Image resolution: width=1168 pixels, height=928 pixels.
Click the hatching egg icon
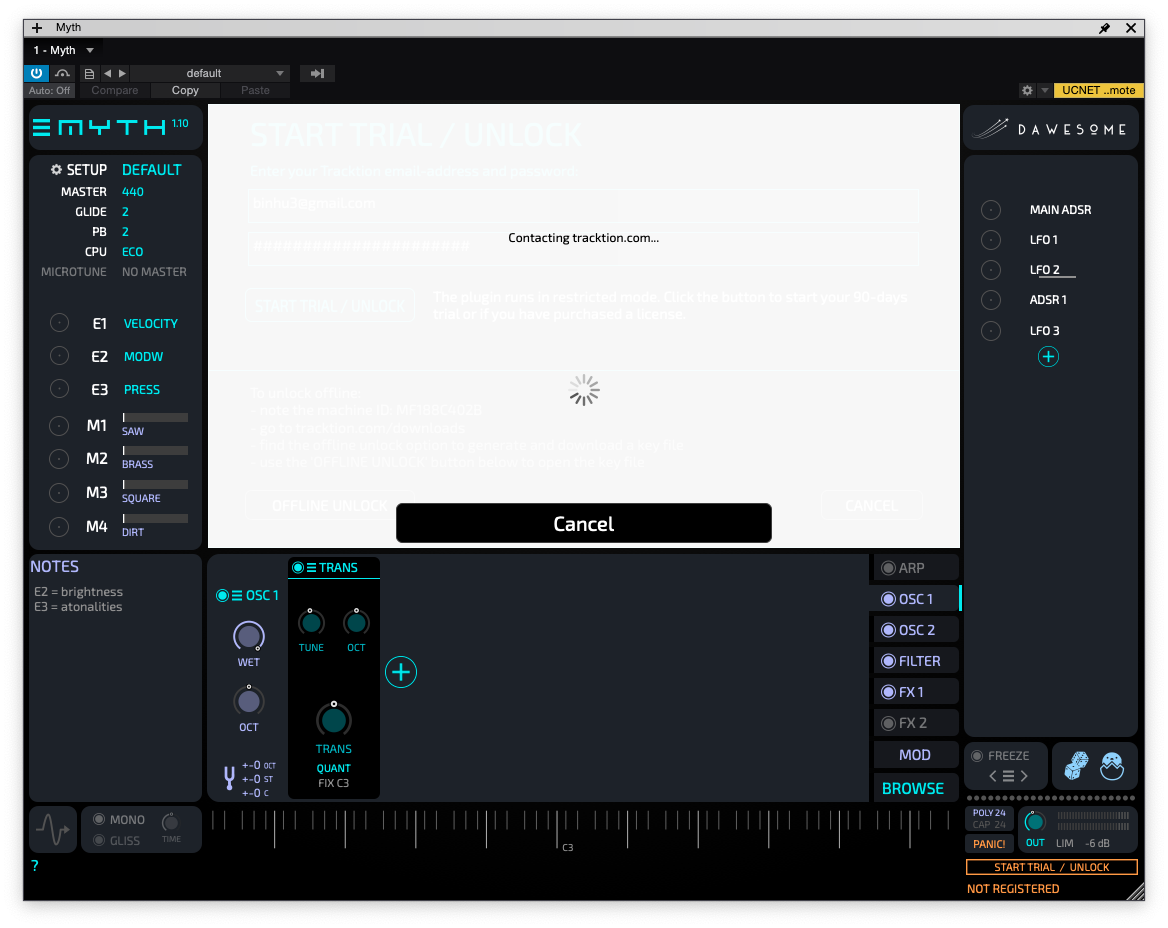(1111, 766)
